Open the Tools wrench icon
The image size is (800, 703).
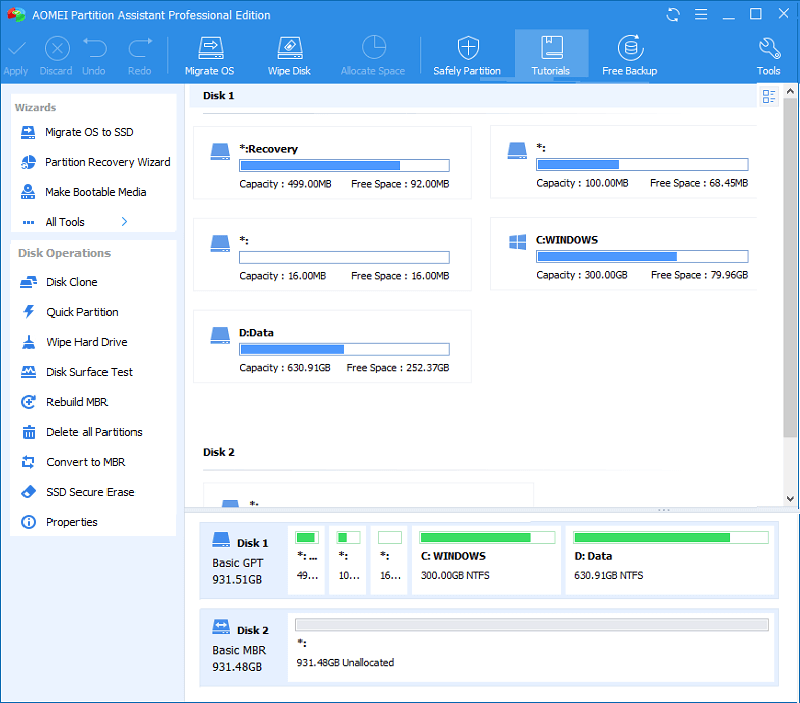point(769,48)
